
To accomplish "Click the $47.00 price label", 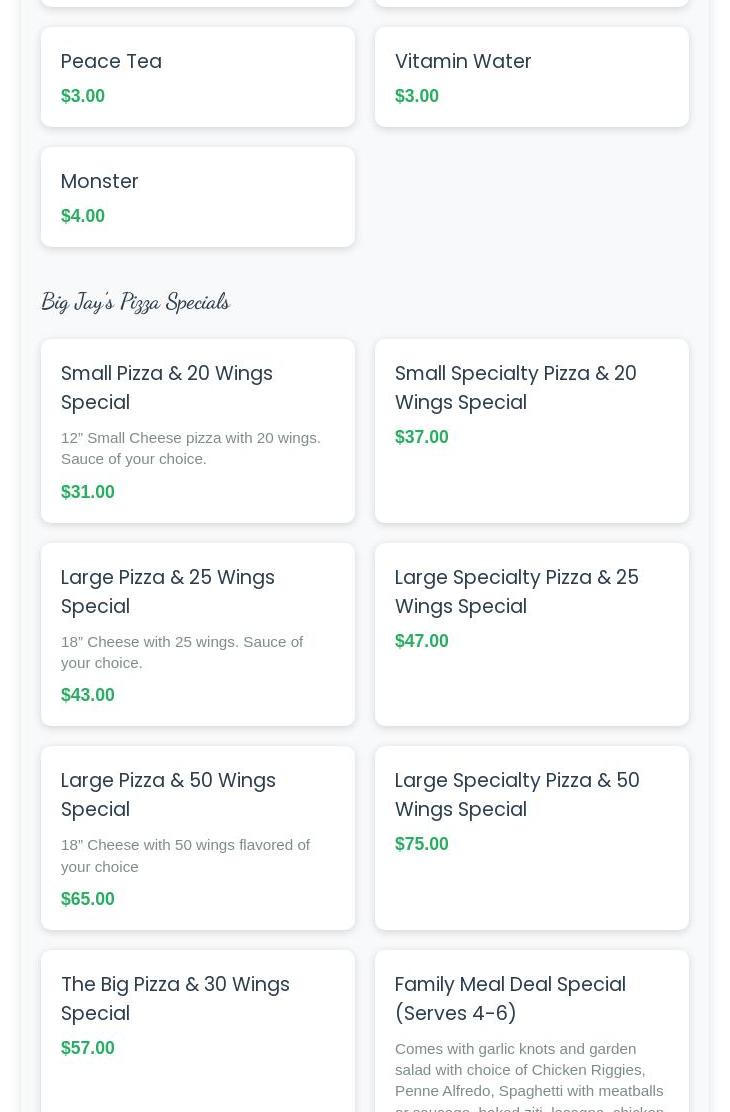I will click(422, 641).
